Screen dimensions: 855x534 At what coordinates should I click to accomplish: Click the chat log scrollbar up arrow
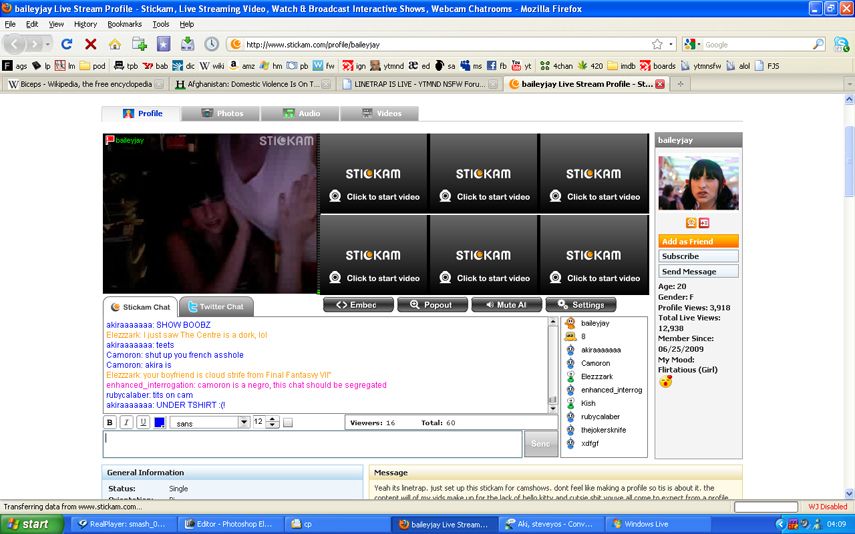tap(552, 322)
